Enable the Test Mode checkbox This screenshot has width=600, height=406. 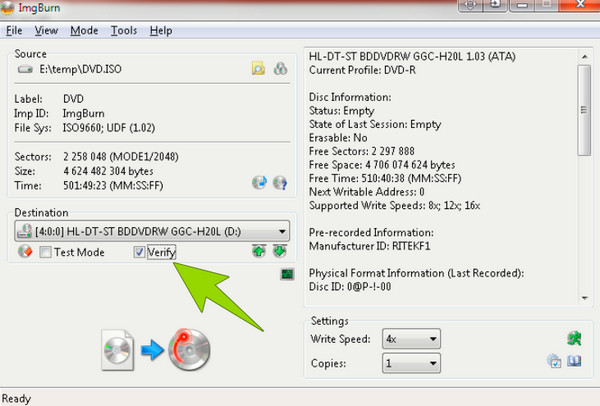coord(45,252)
